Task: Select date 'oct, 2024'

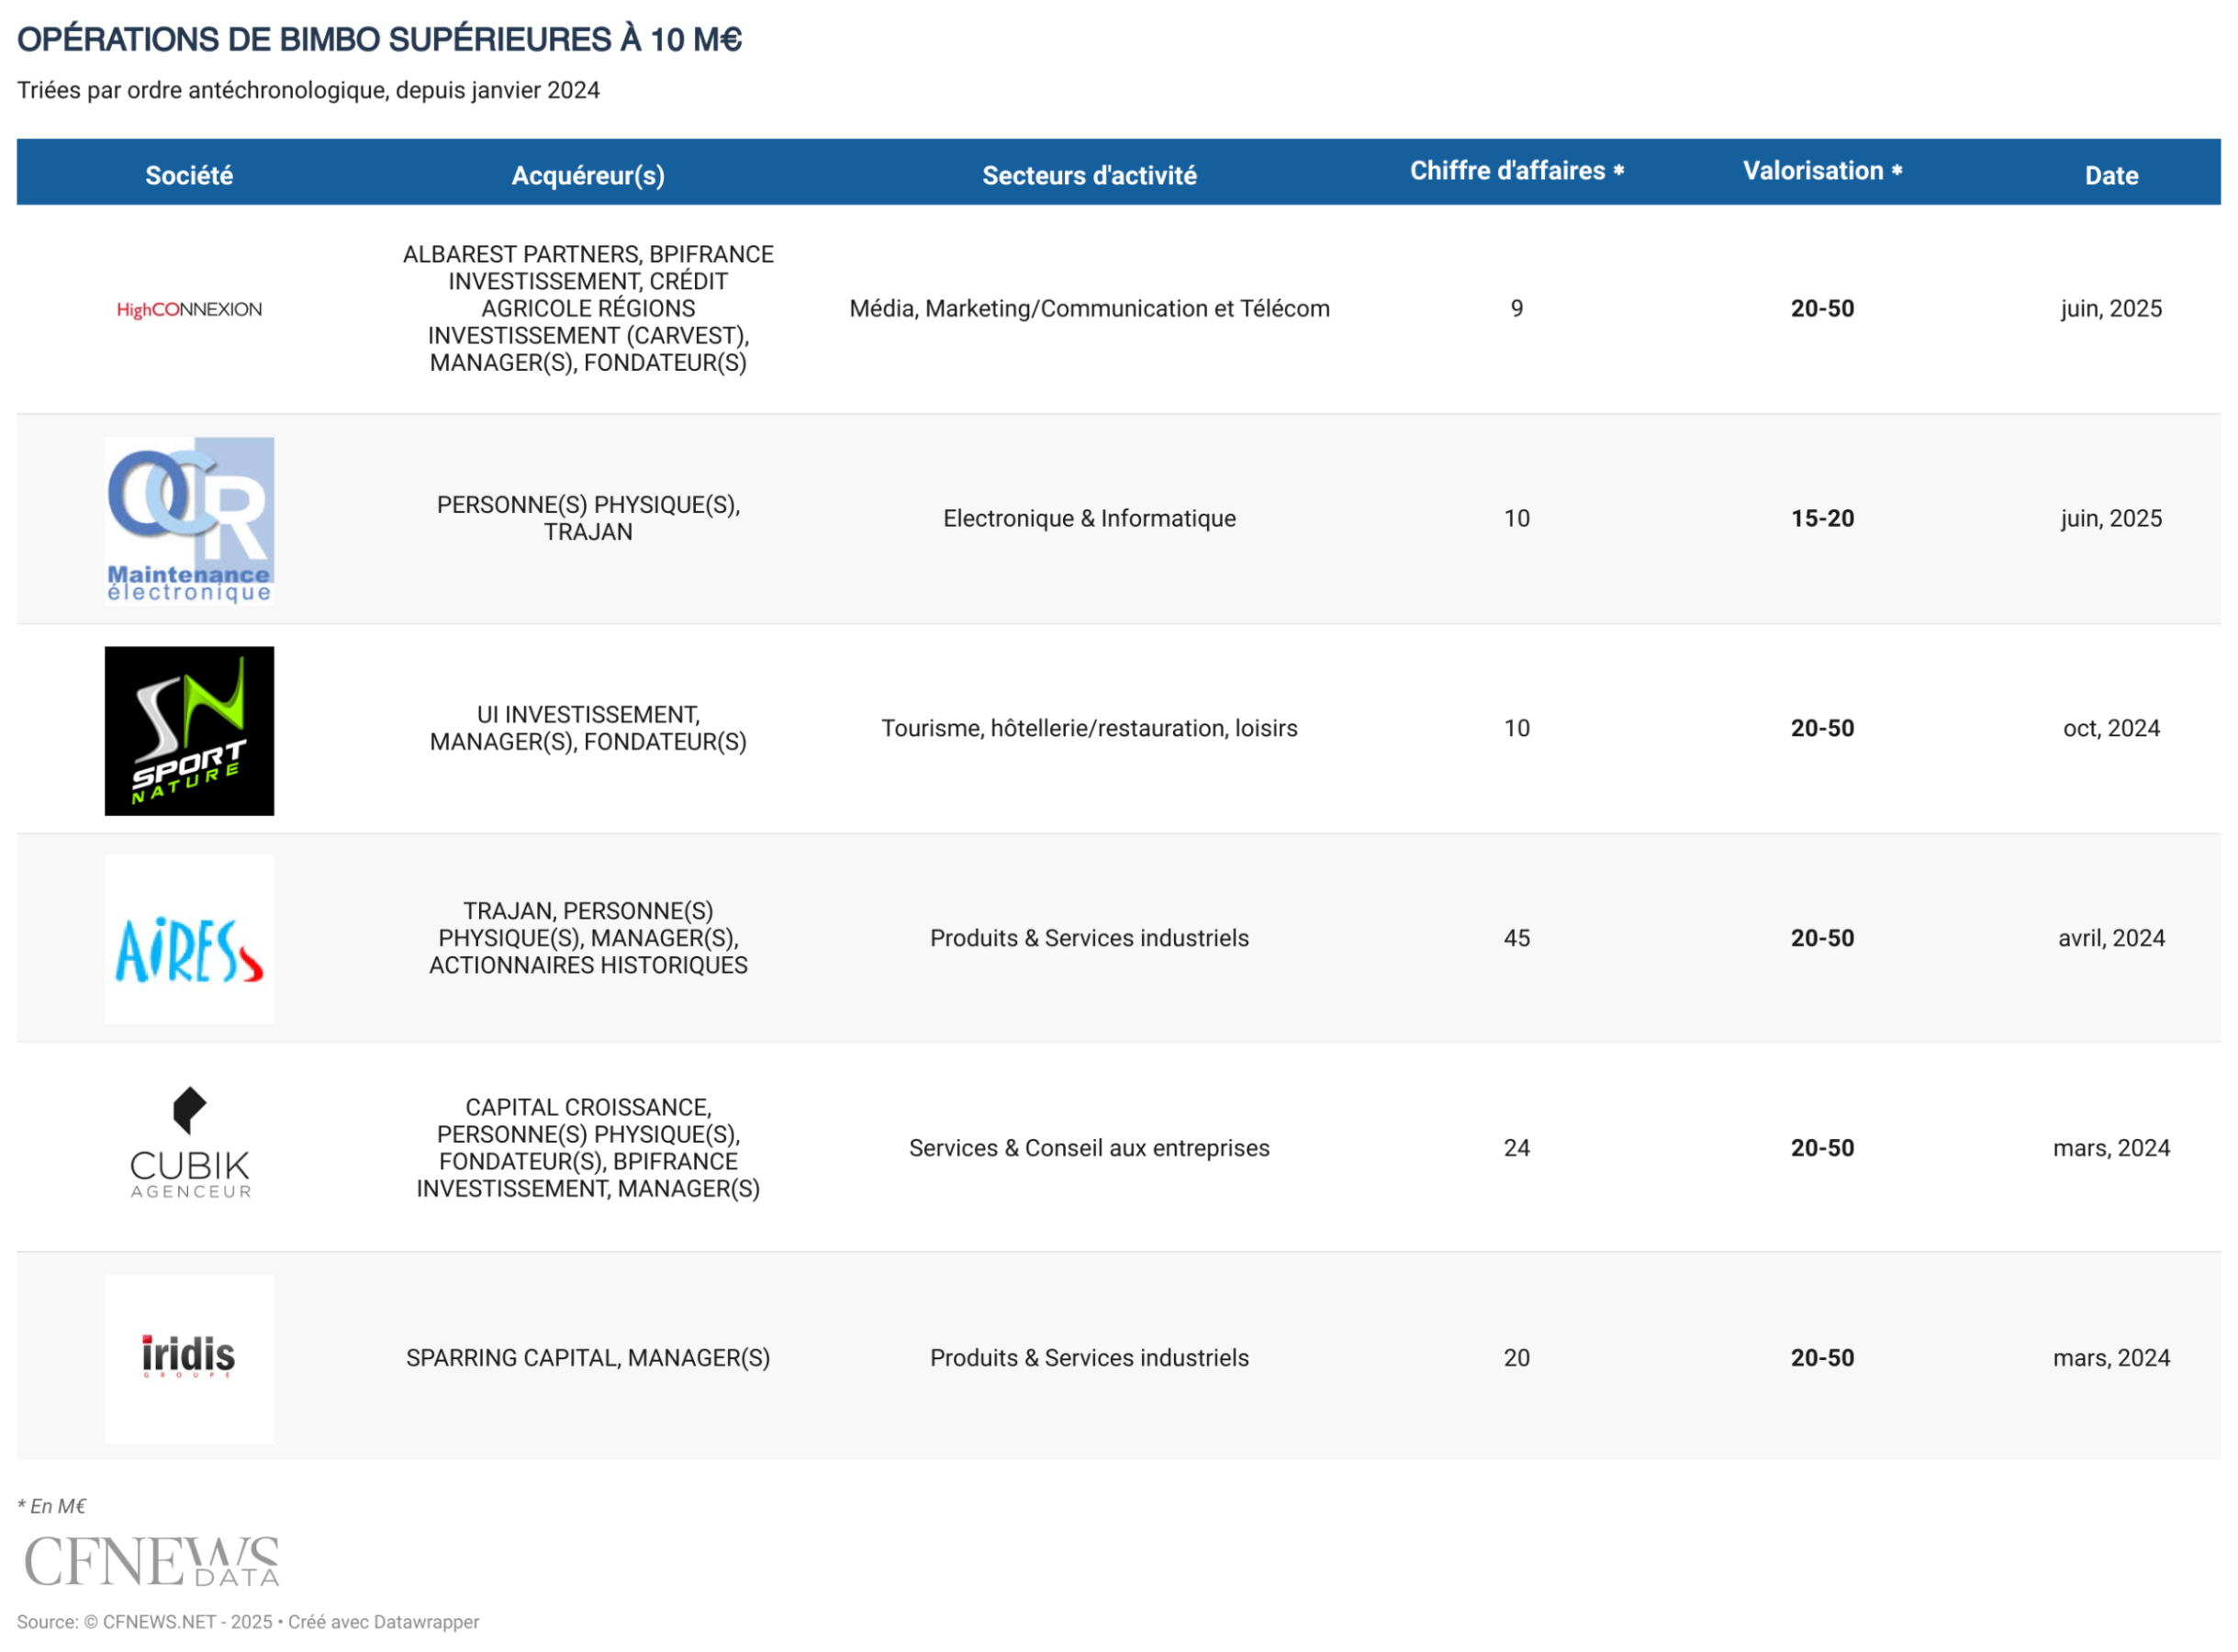Action: [2111, 728]
